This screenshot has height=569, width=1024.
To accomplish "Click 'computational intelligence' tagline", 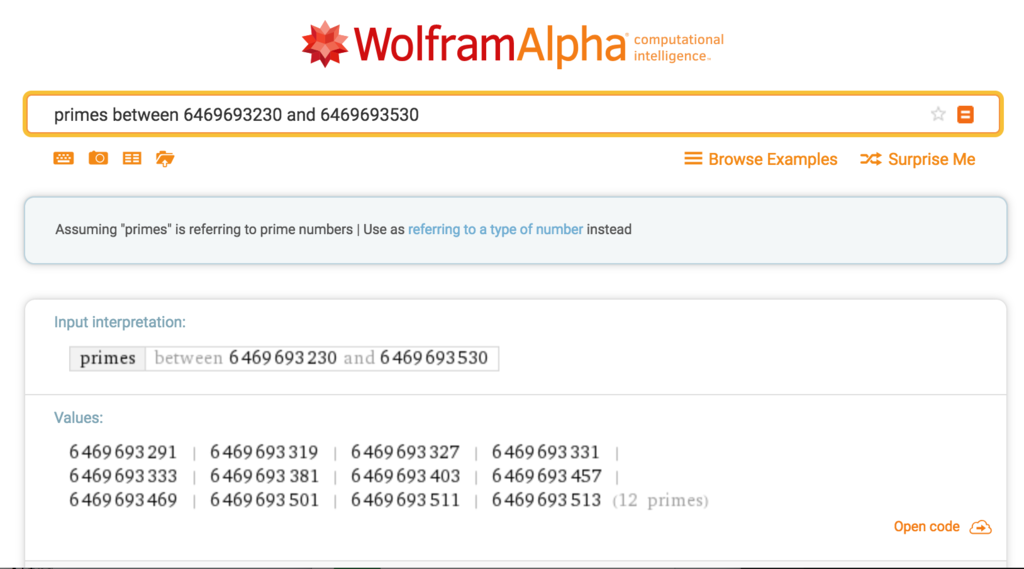I will (x=679, y=48).
